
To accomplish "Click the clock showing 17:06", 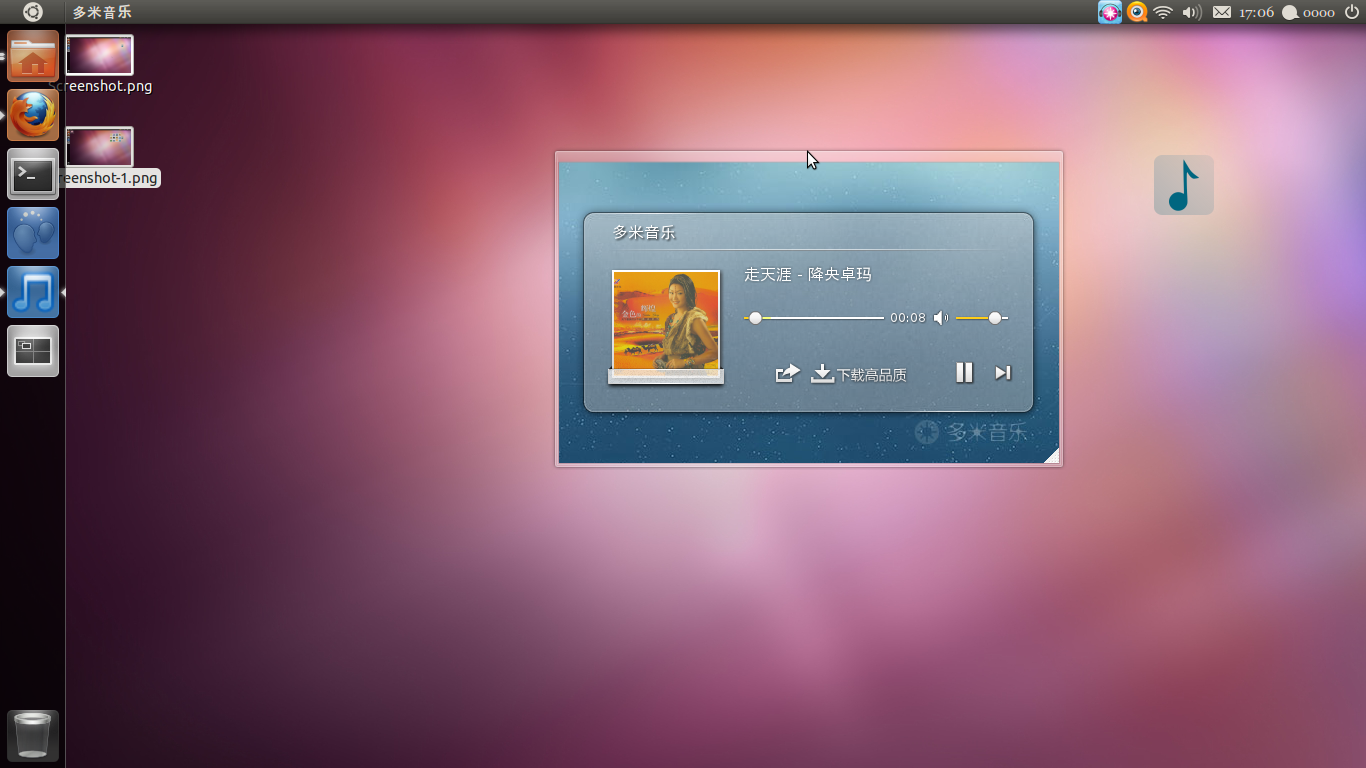I will [1256, 12].
